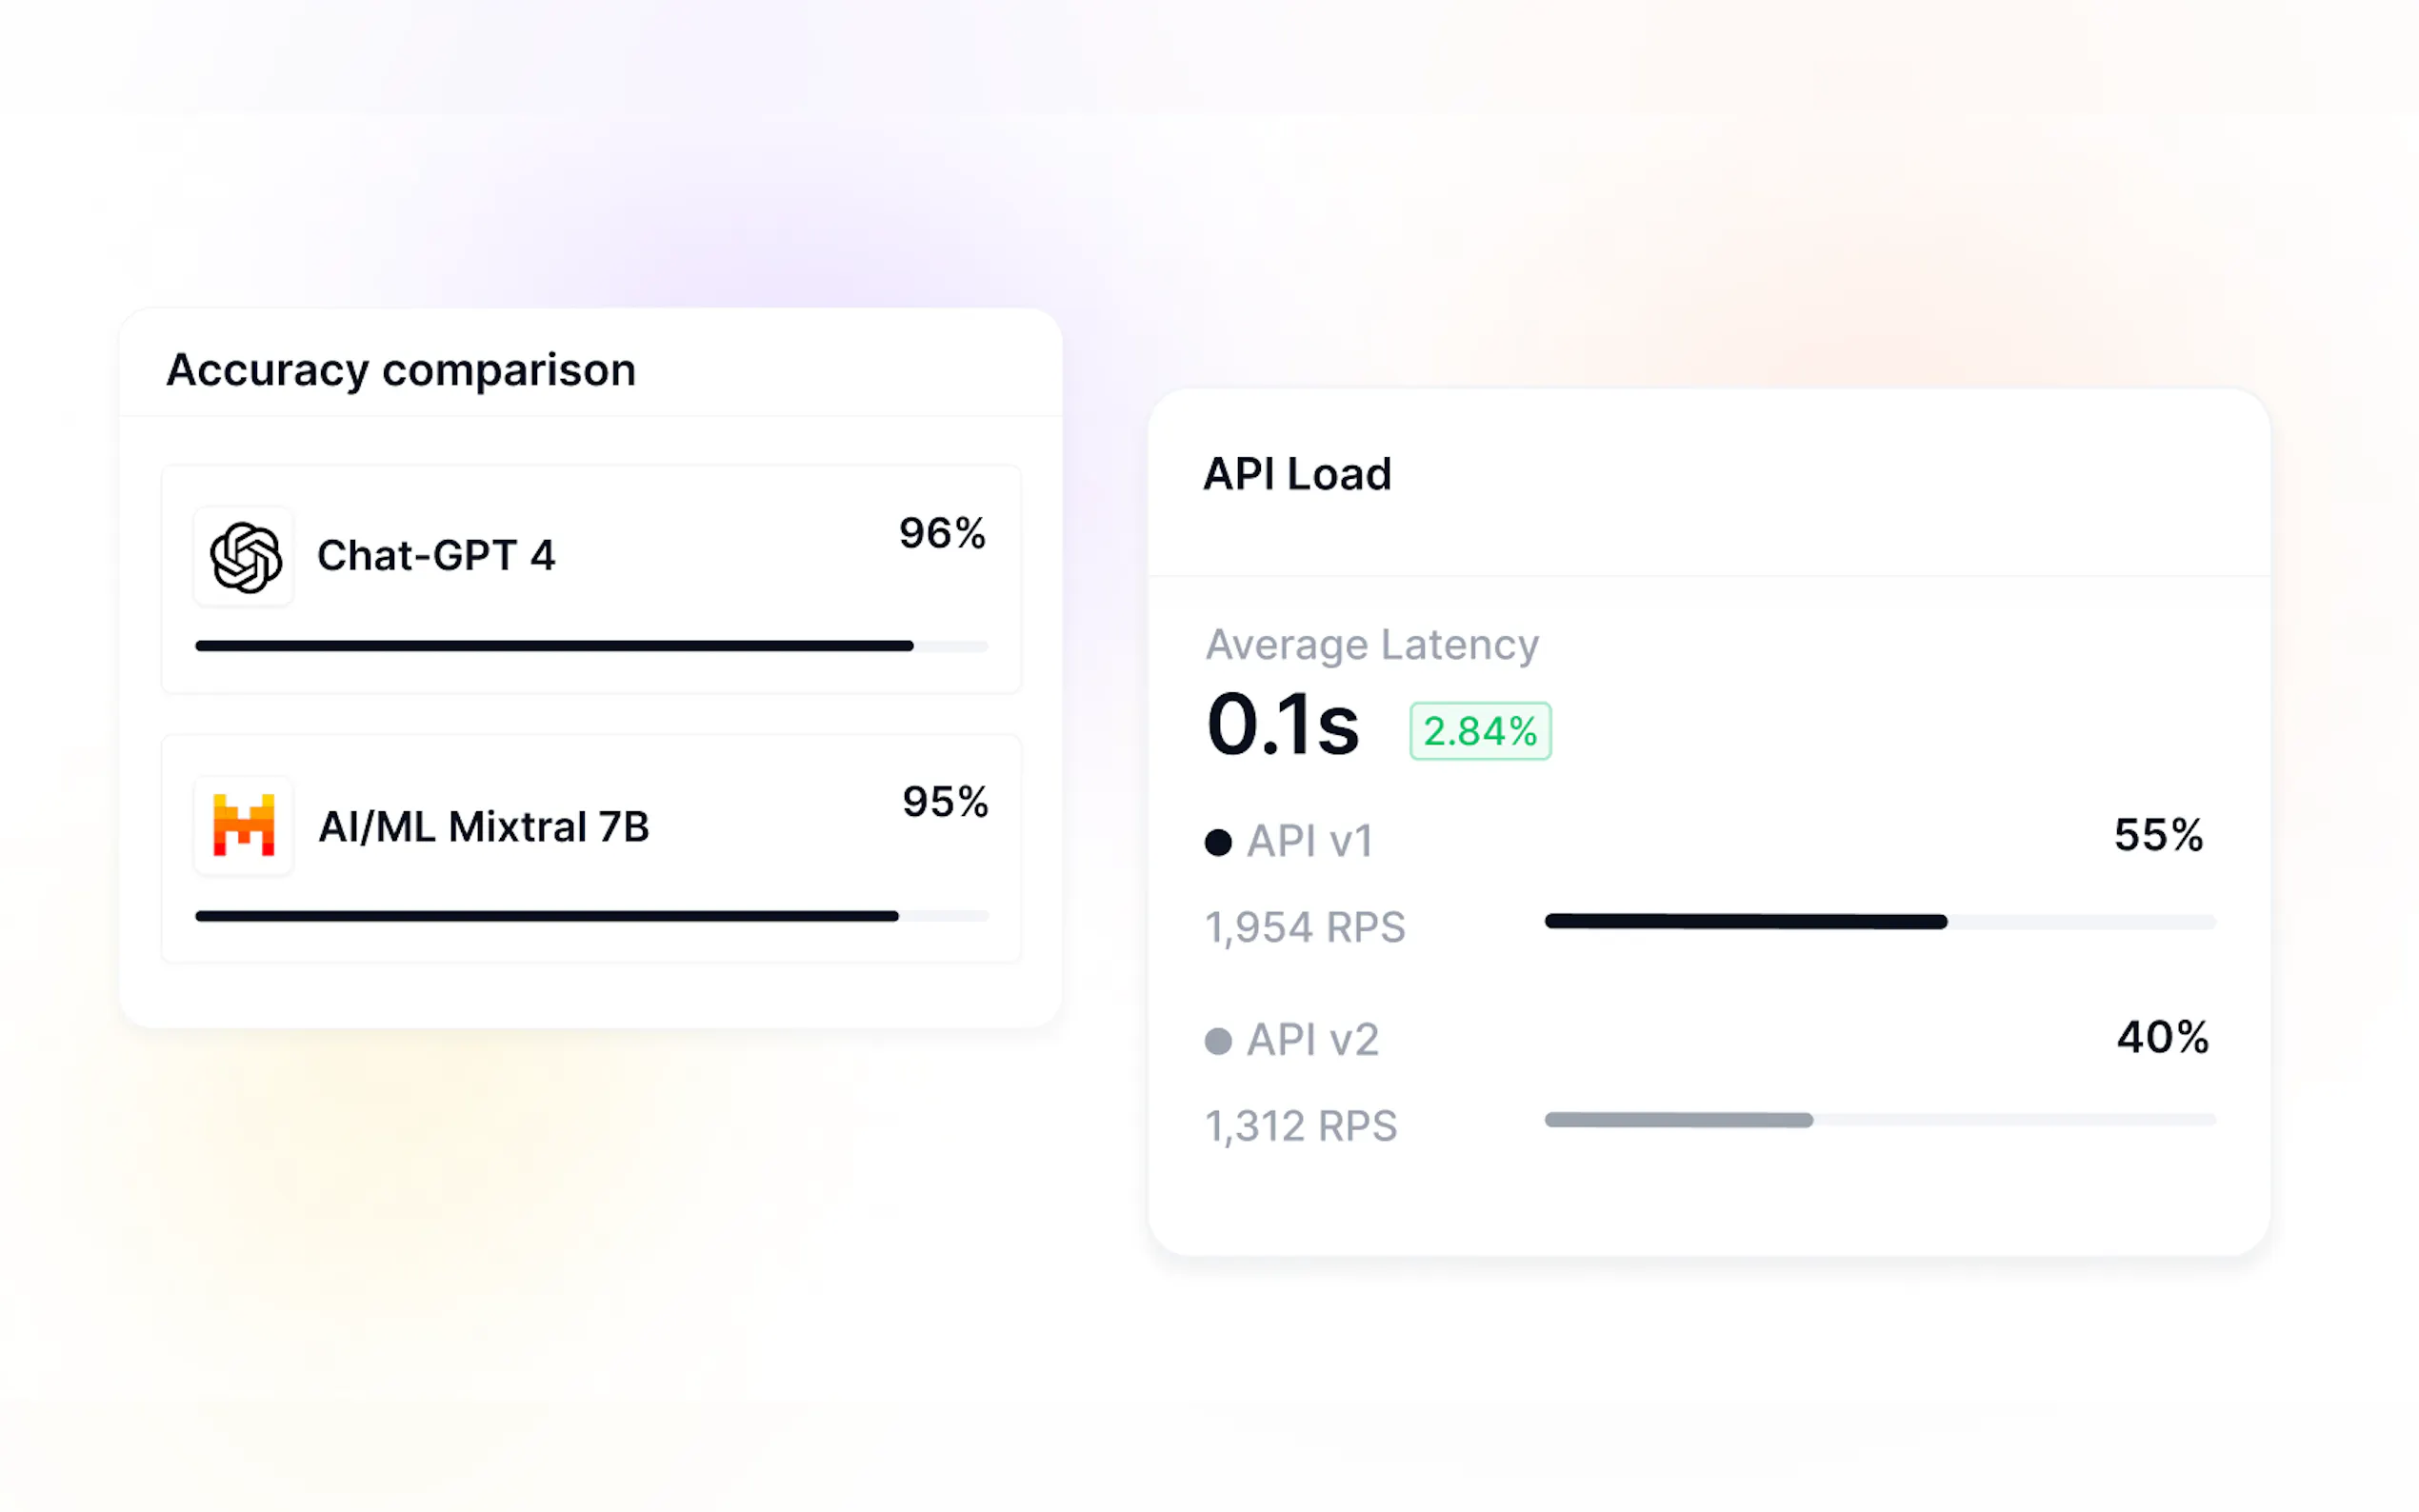The width and height of the screenshot is (2419, 1512).
Task: Click the Mixtral 7B accuracy progress bar
Action: (x=591, y=916)
